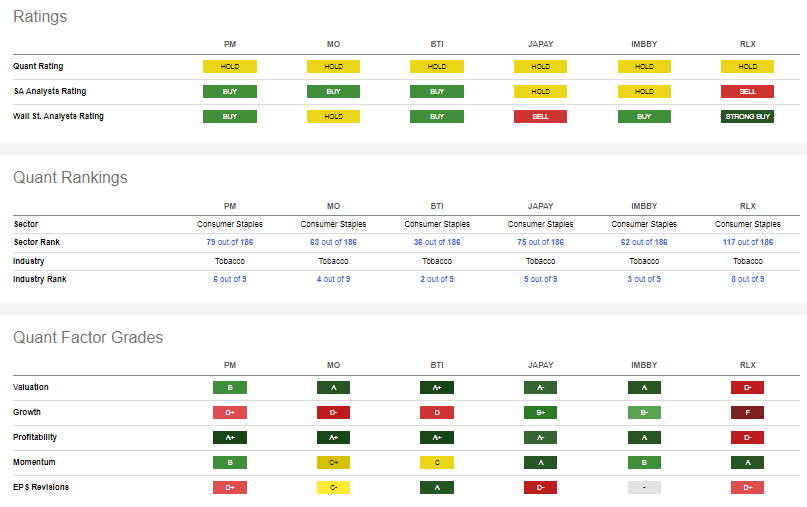
Task: Click the Wall St. Analysts Rating label
Action: pyautogui.click(x=58, y=116)
